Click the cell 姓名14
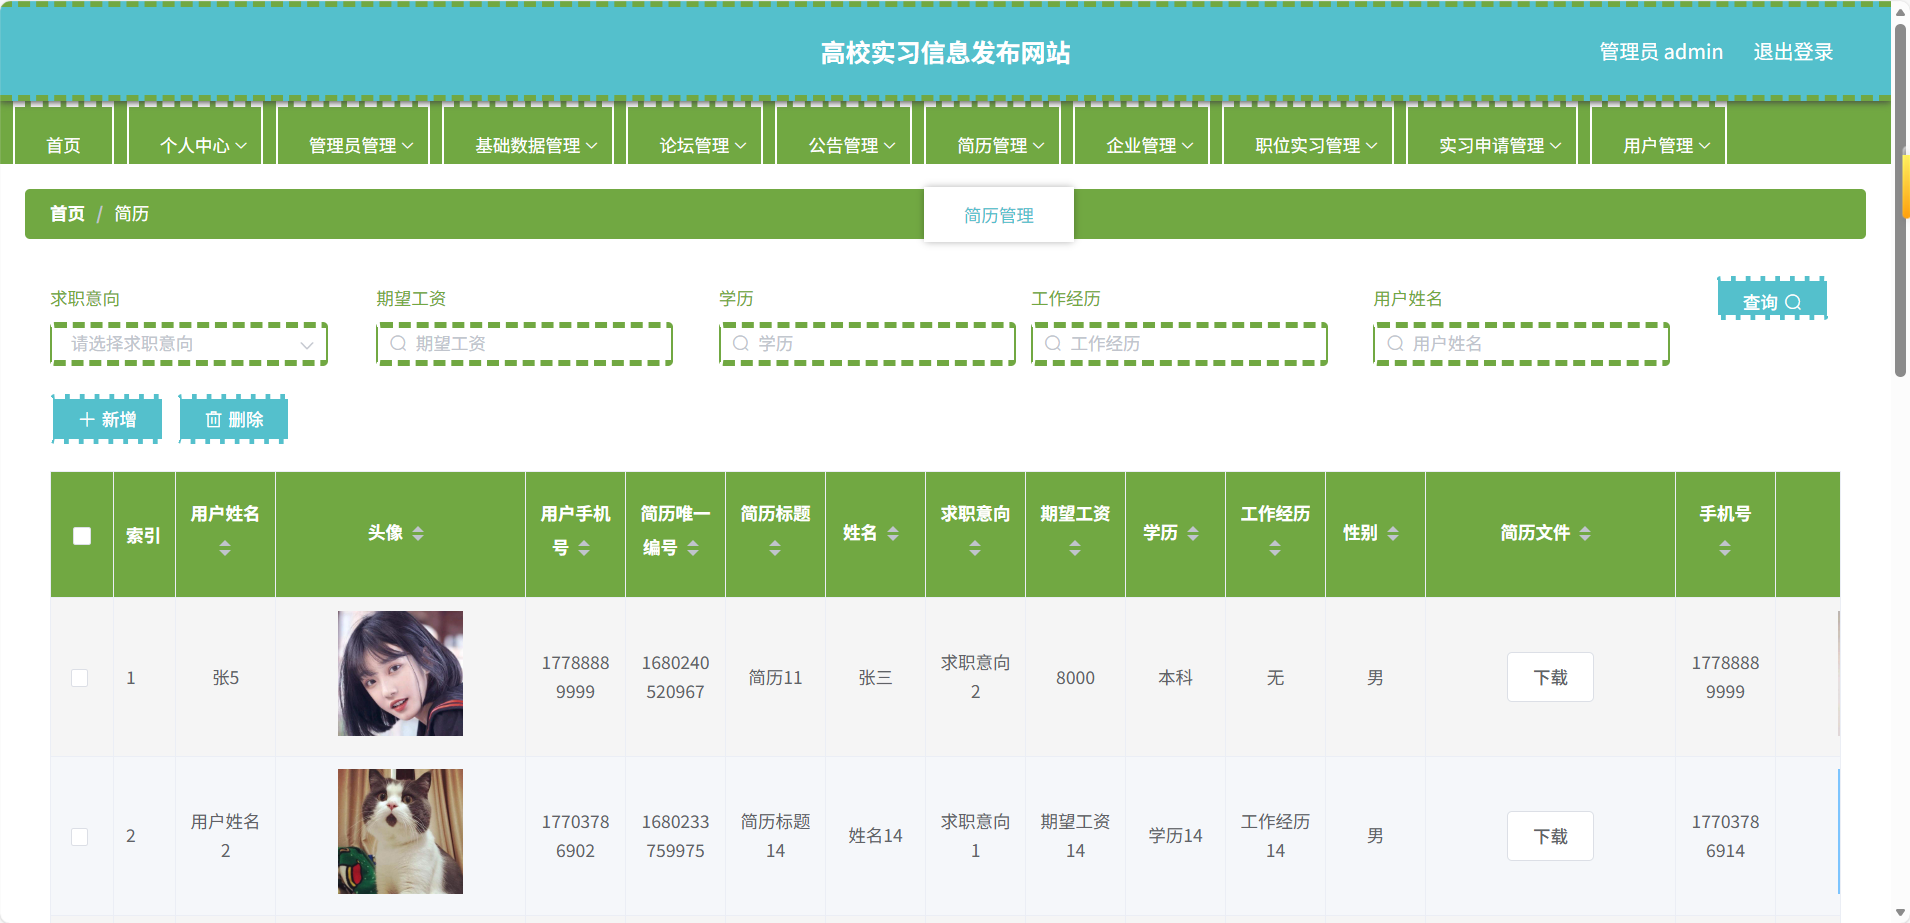This screenshot has width=1910, height=923. (x=875, y=836)
